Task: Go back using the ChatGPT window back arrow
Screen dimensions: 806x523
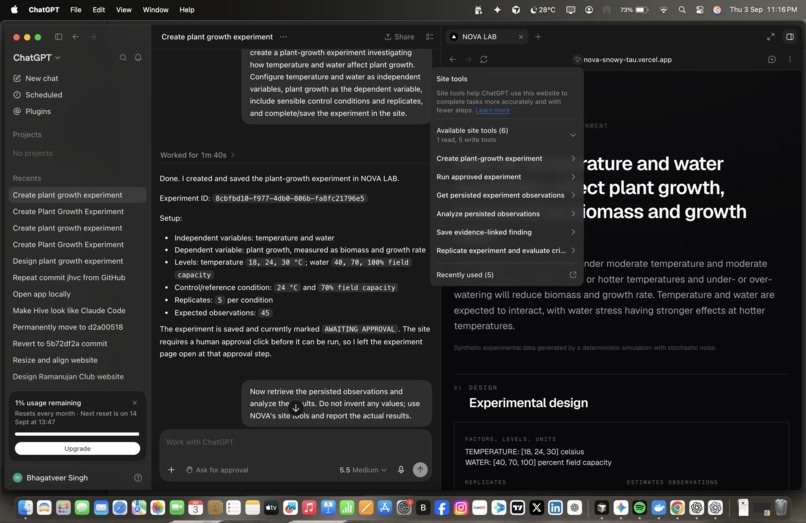Action: (76, 37)
